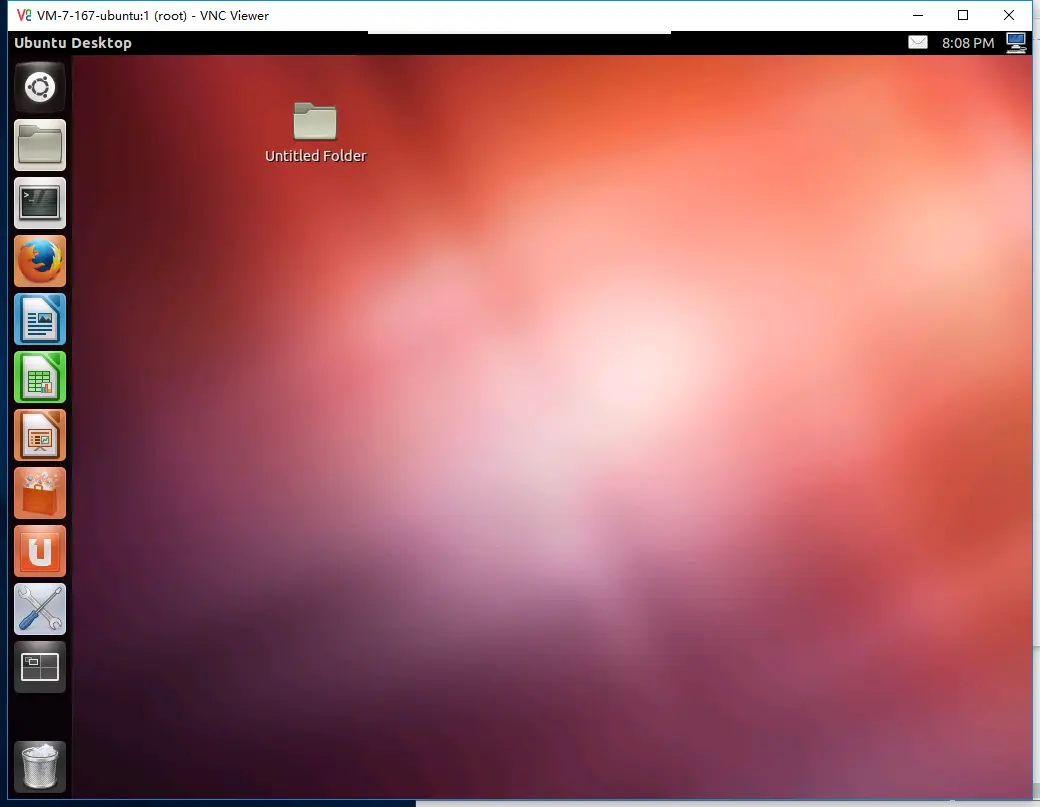
Task: Click the Untitled Folder name label
Action: tap(316, 156)
